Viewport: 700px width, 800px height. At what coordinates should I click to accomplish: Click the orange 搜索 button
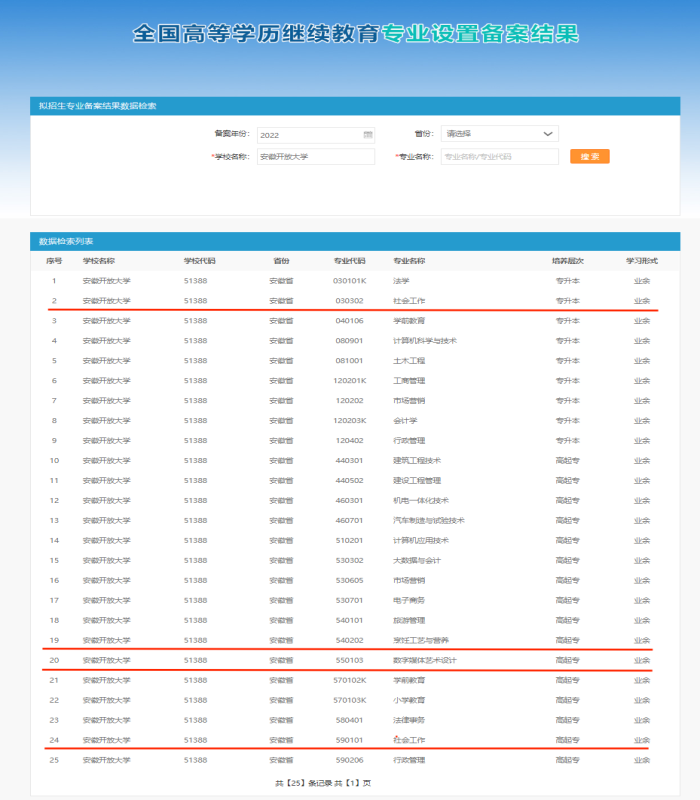pyautogui.click(x=589, y=156)
